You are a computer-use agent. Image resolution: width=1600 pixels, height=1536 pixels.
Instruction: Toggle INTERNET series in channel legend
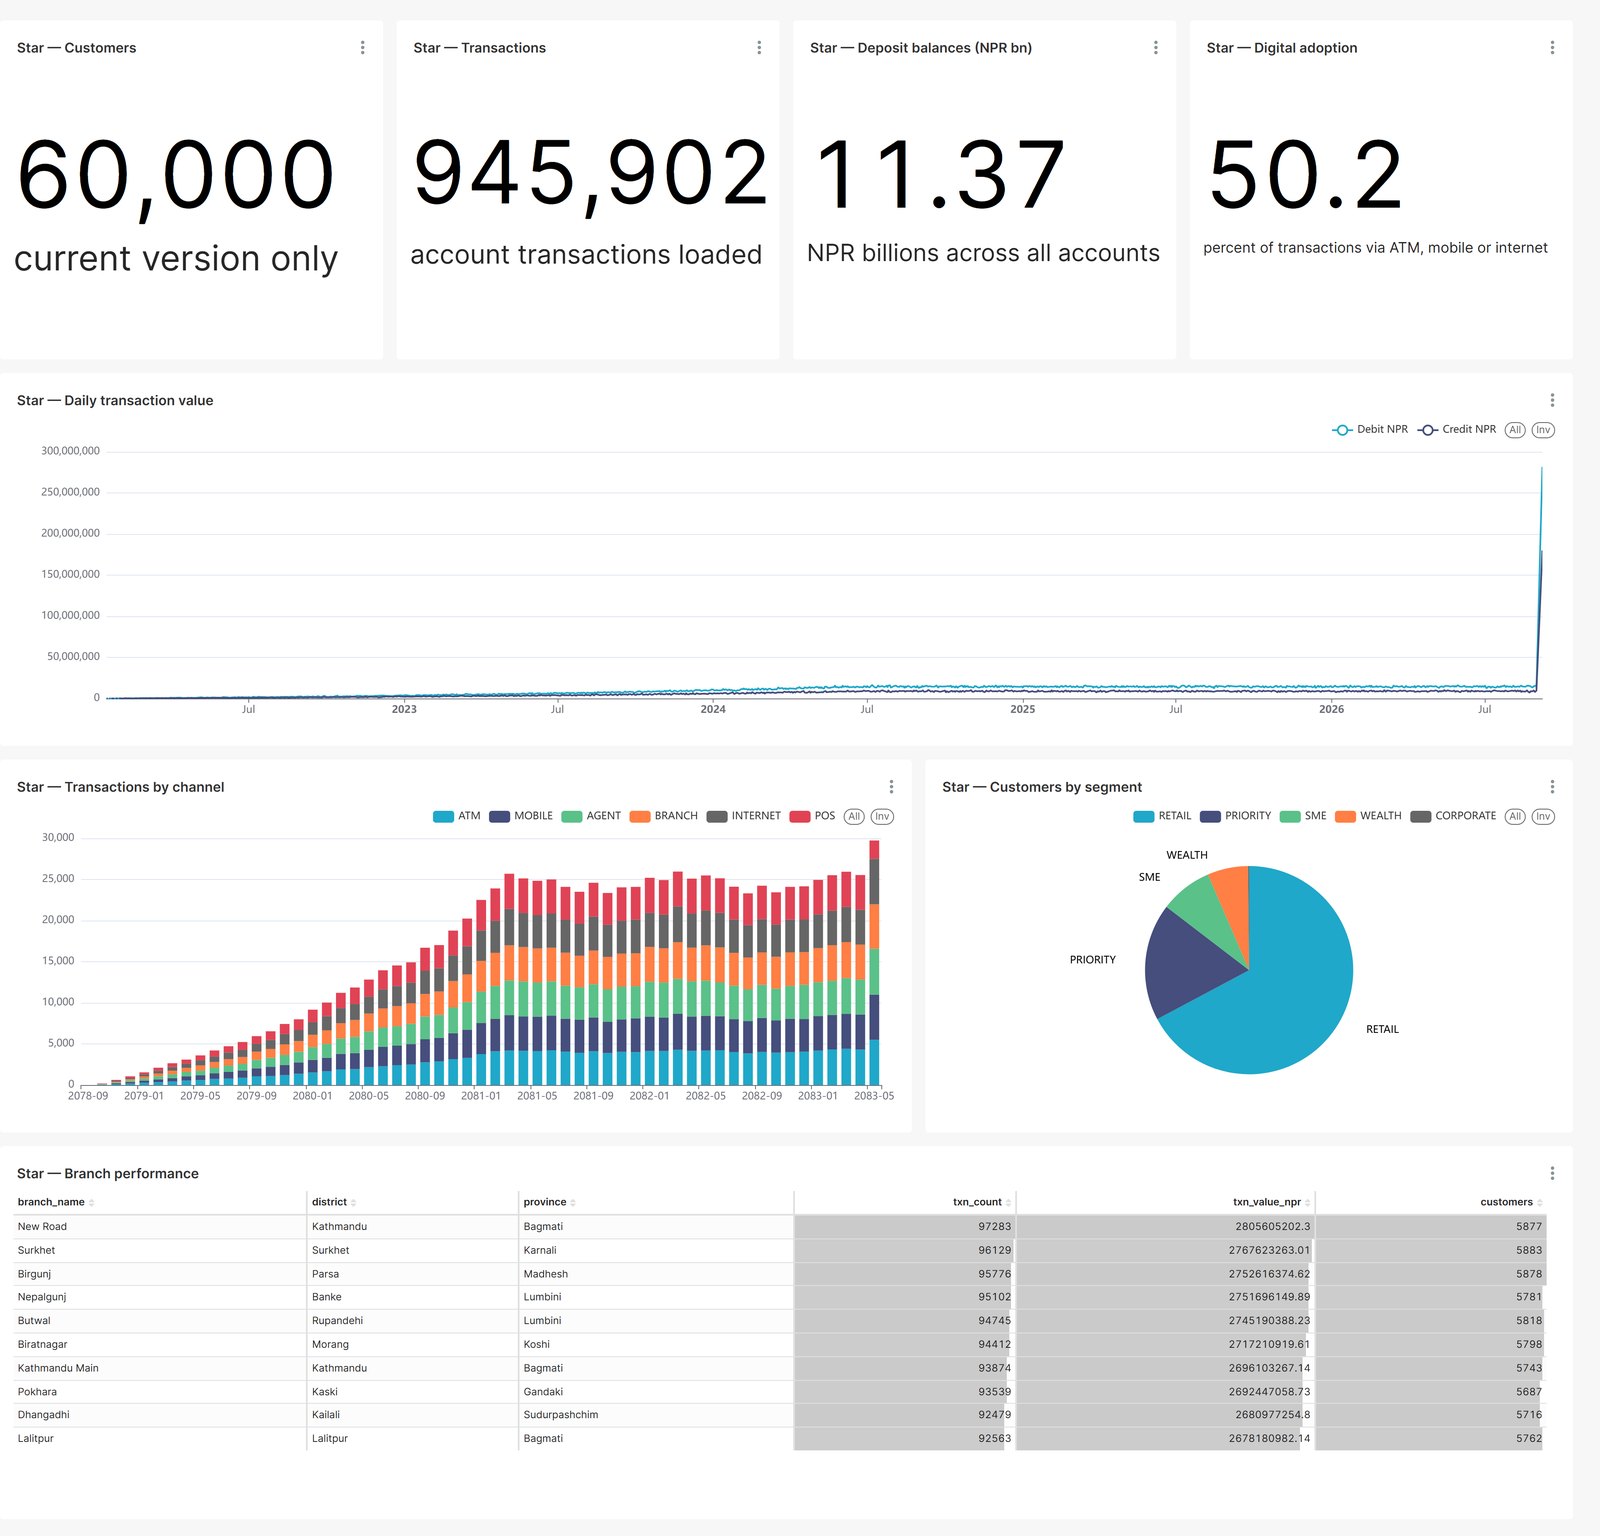(x=744, y=816)
